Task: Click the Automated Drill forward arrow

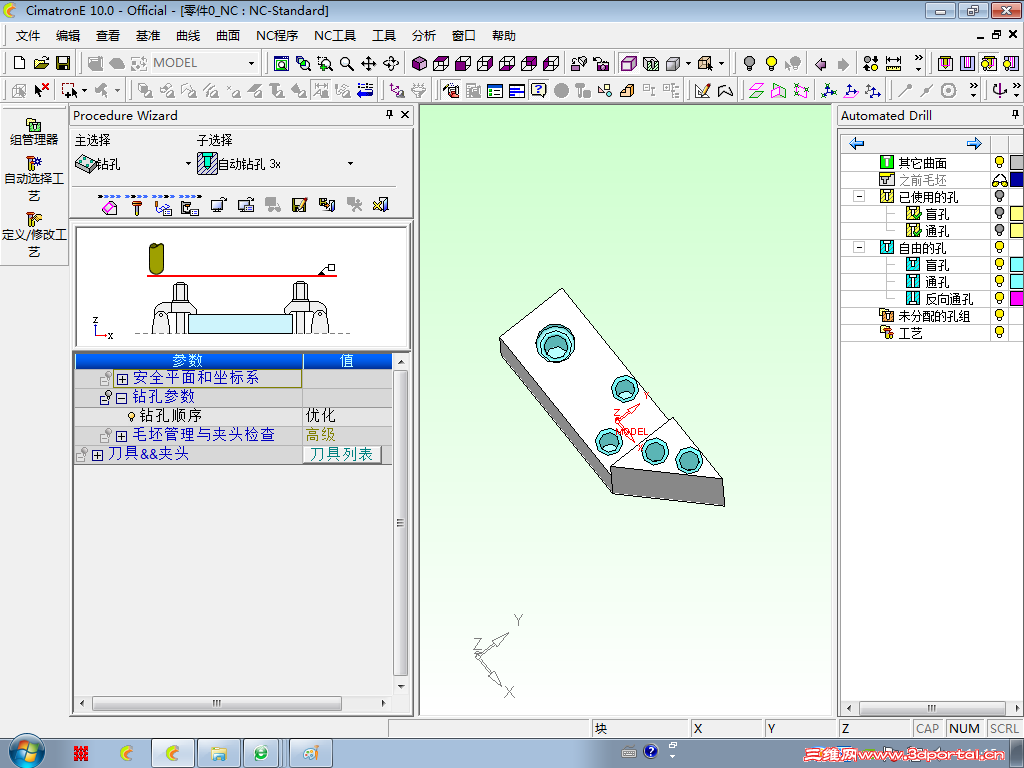Action: 974,143
